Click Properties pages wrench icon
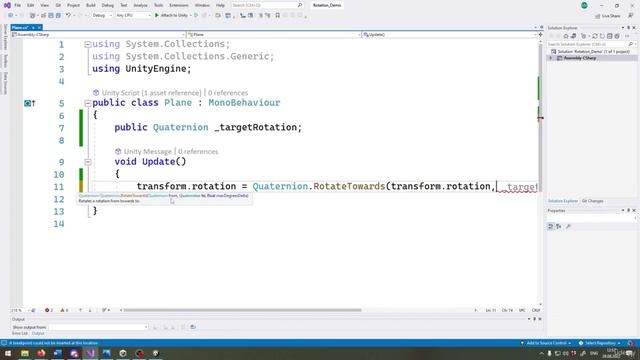Image resolution: width=640 pixels, height=360 pixels. (x=568, y=227)
